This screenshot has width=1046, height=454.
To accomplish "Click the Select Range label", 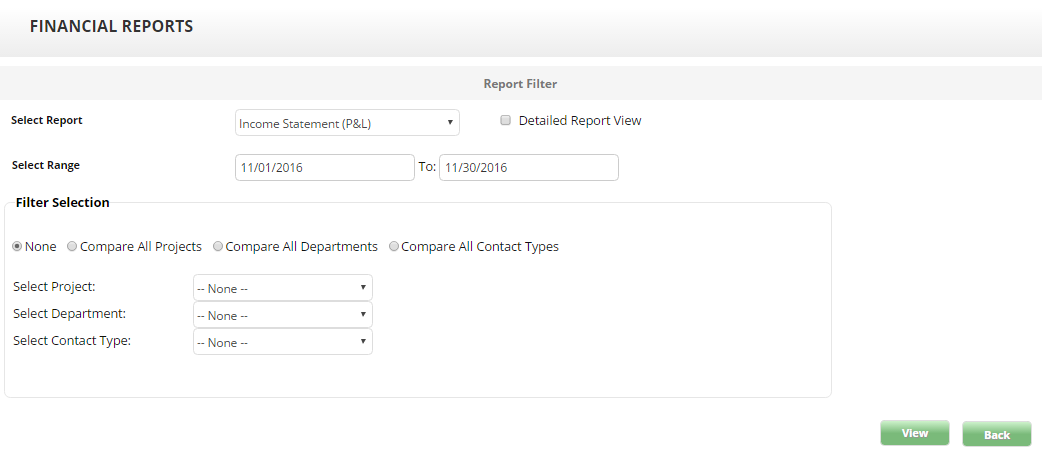I will coord(45,165).
